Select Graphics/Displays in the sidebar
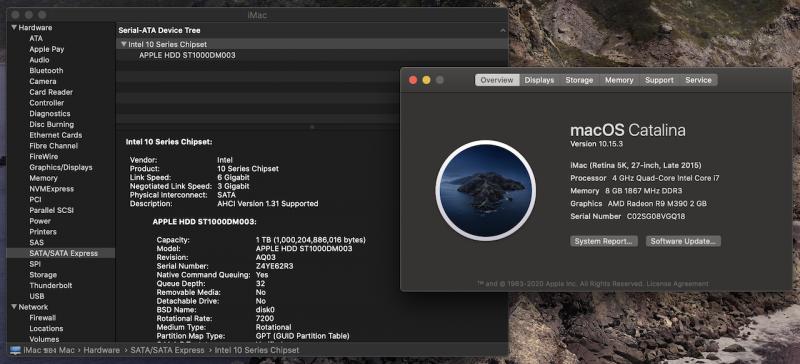The image size is (800, 364). (x=61, y=167)
